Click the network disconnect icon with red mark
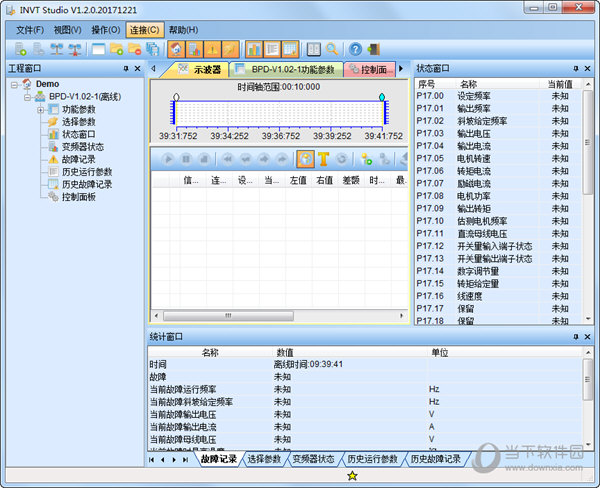 (75, 49)
